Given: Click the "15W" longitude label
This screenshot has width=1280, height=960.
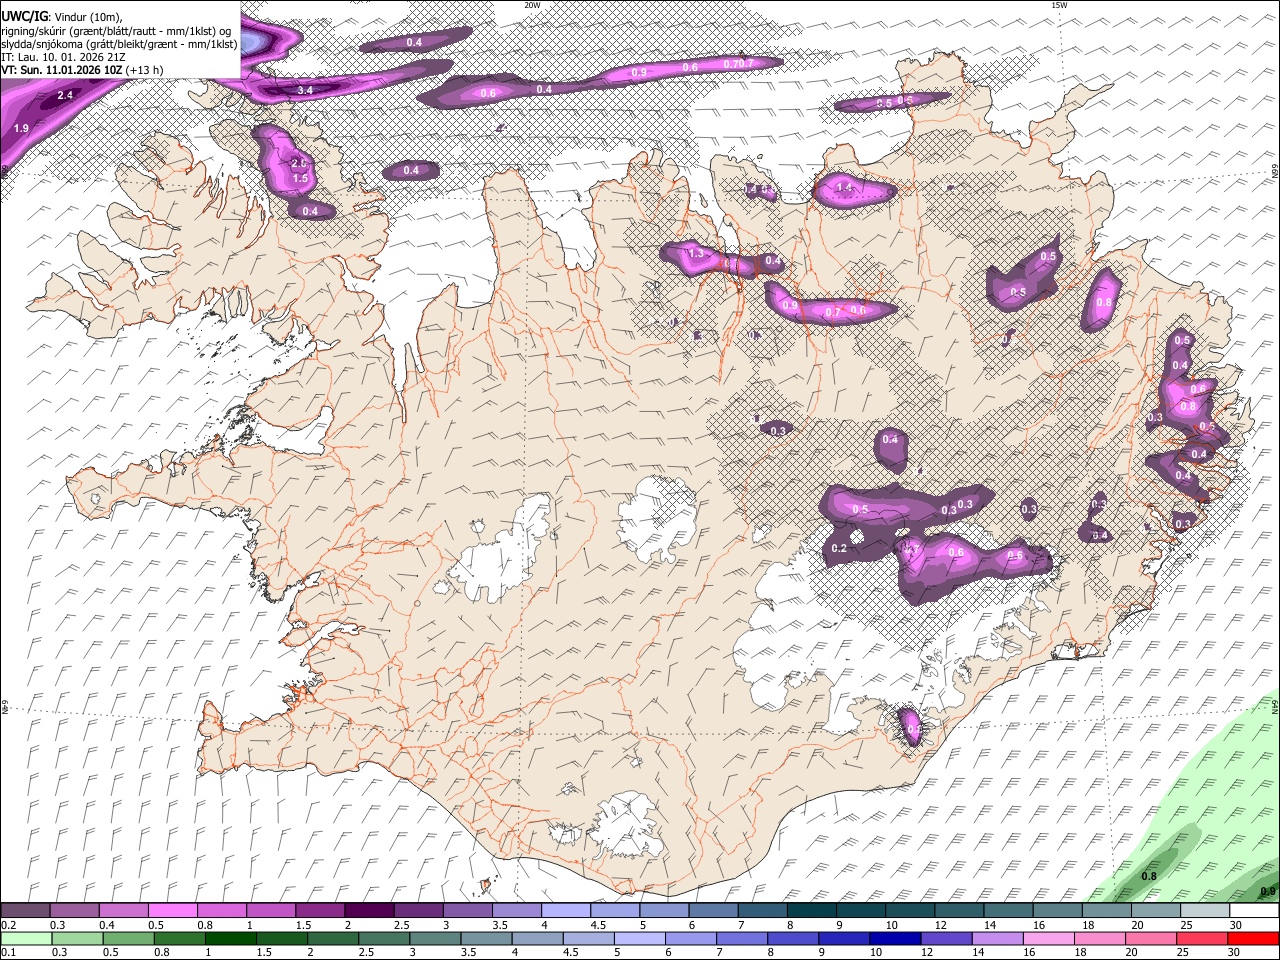Looking at the screenshot, I should (1059, 5).
